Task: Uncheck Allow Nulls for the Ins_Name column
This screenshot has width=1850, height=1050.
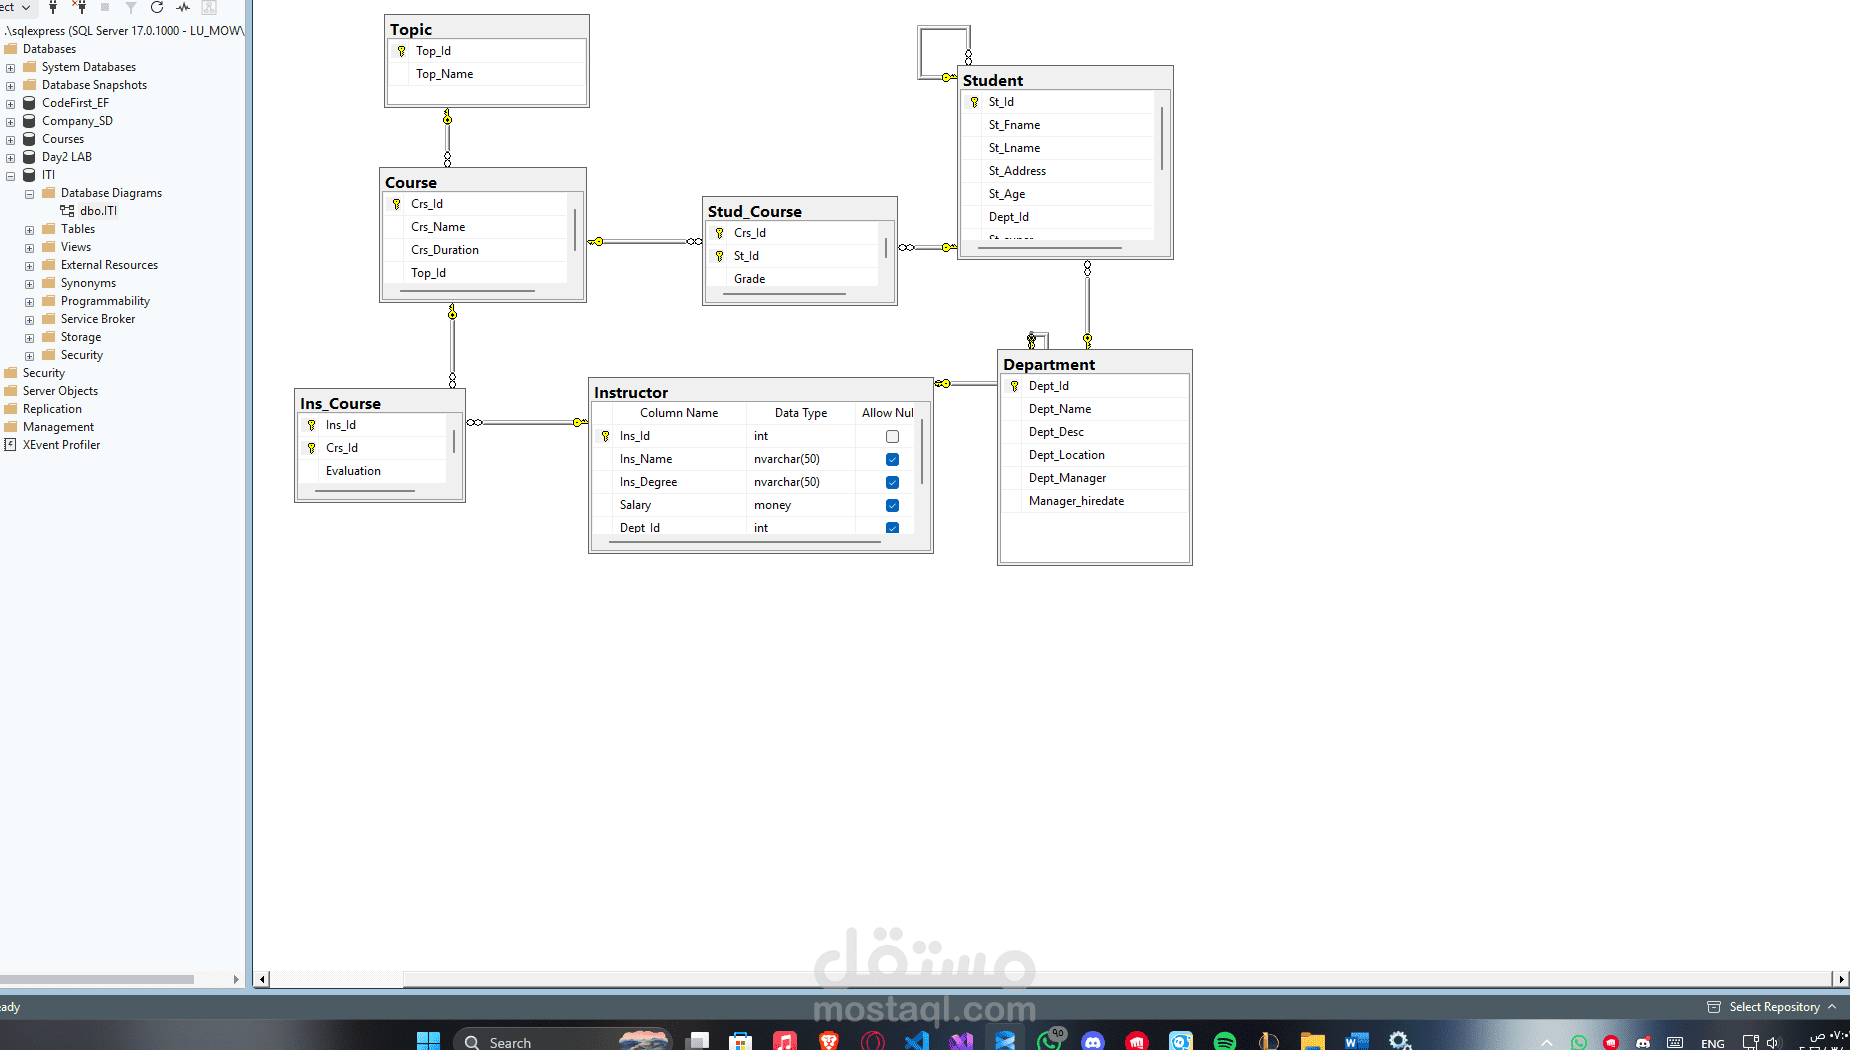Action: click(891, 458)
